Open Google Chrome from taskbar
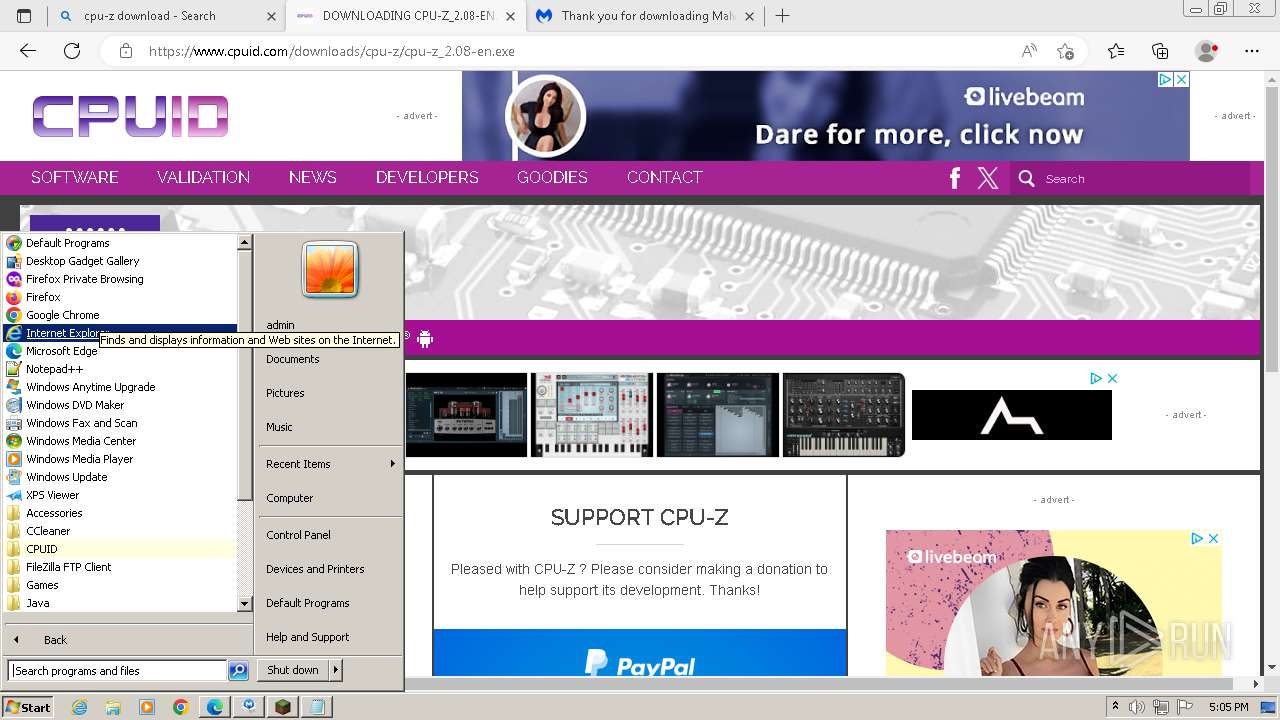 coord(181,707)
